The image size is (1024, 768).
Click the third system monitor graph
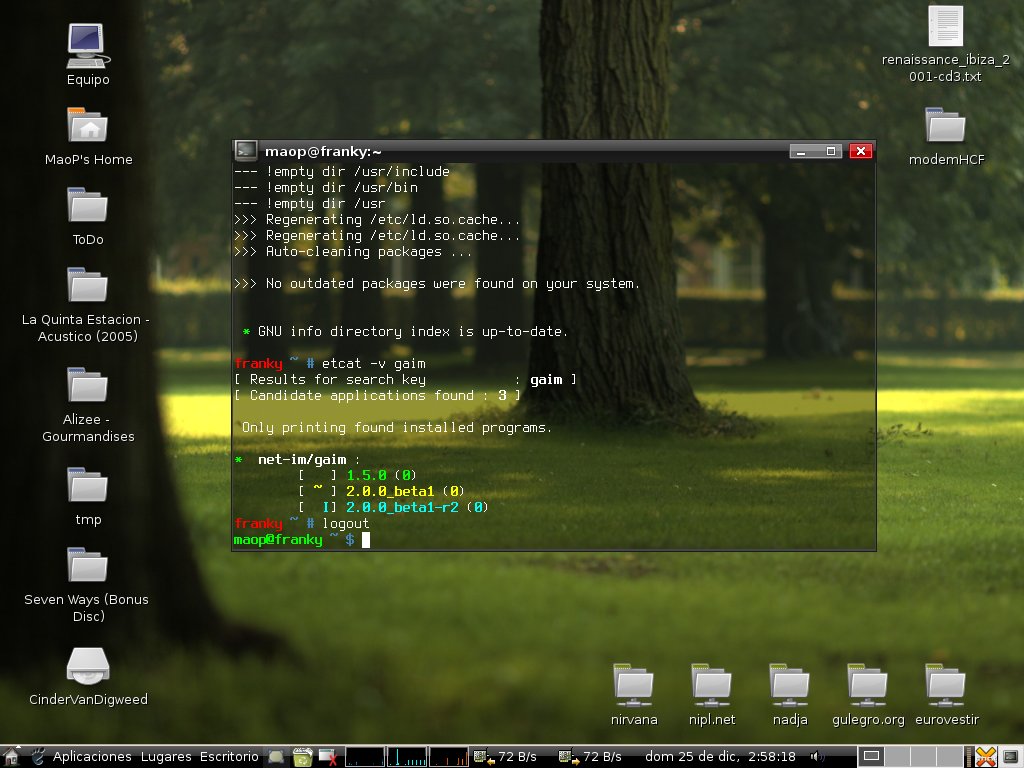tap(449, 757)
